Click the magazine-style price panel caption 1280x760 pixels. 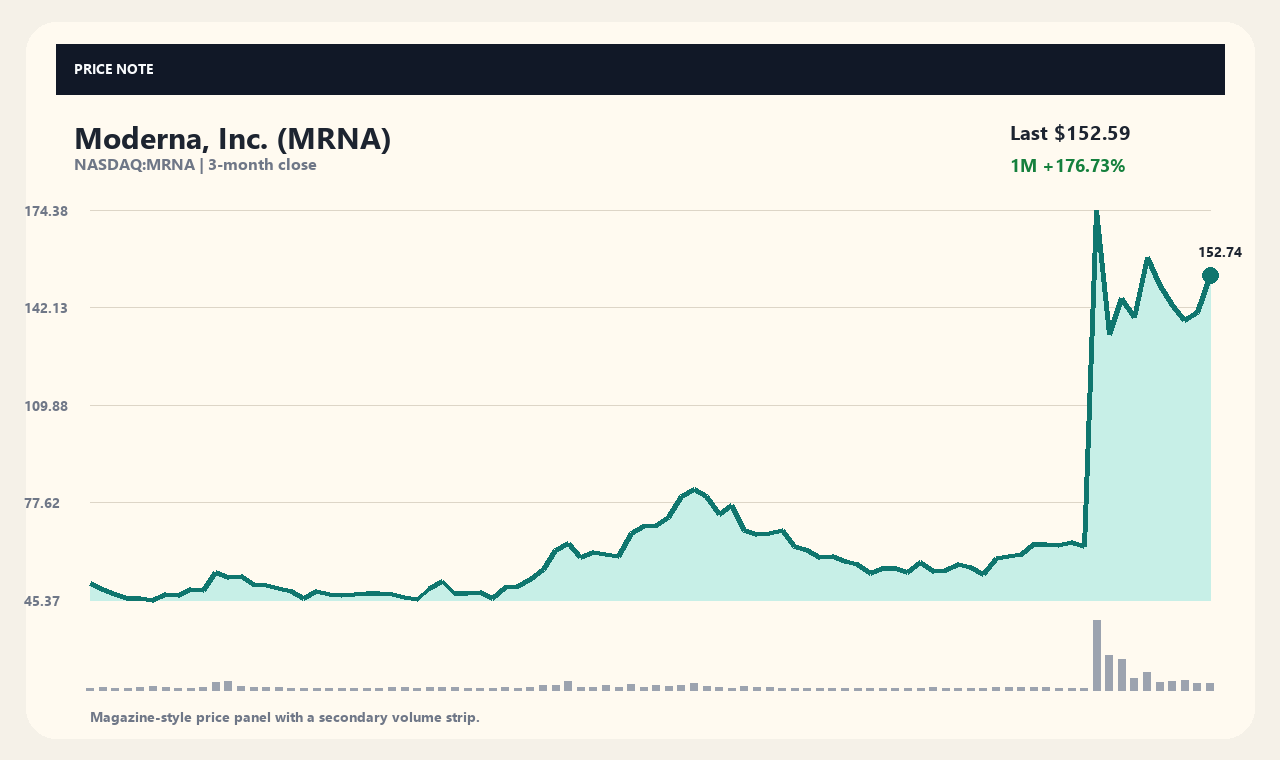pyautogui.click(x=285, y=717)
